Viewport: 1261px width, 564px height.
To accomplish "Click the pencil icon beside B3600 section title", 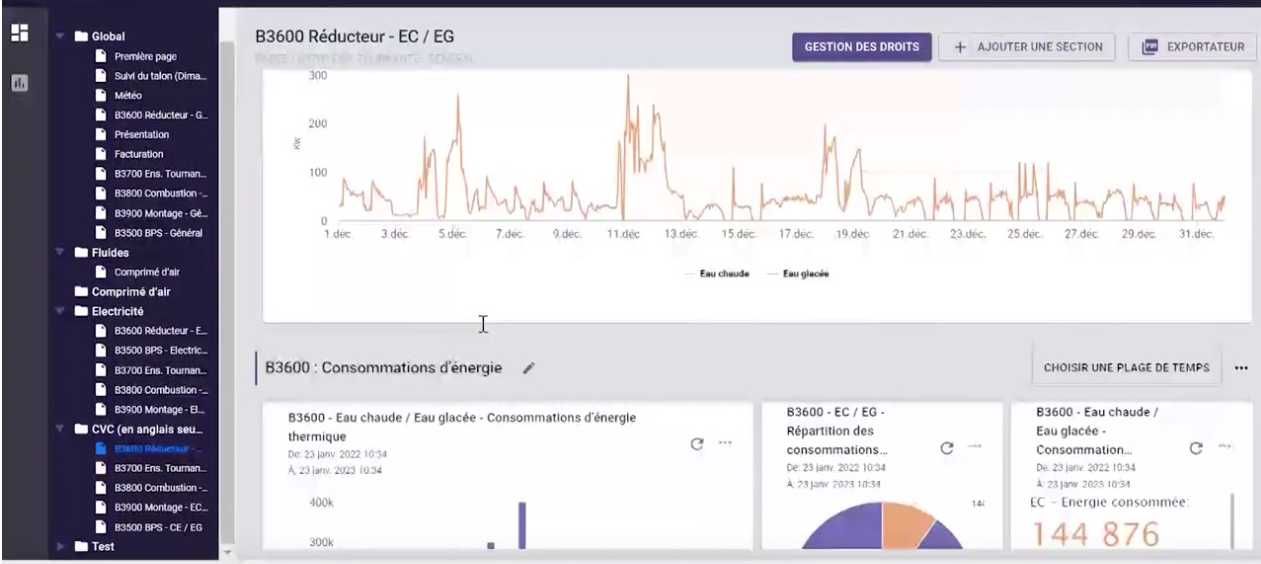I will 529,368.
